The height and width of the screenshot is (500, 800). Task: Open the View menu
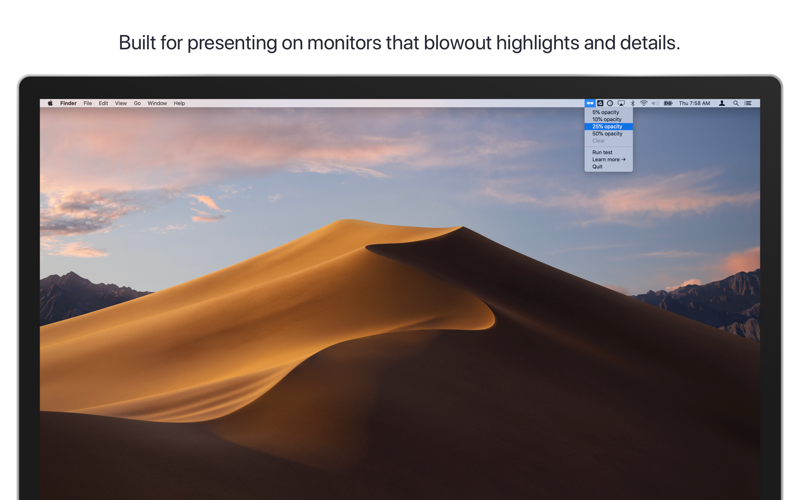pyautogui.click(x=121, y=103)
